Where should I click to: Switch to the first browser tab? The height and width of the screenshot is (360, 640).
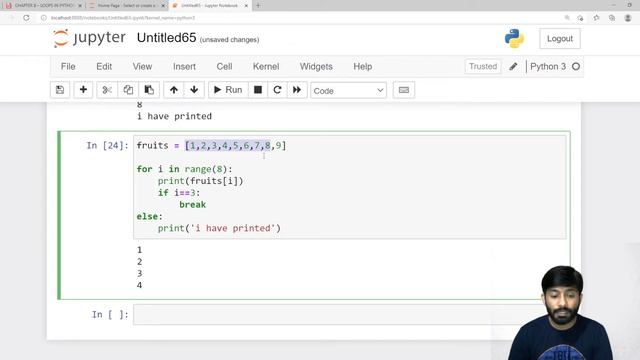click(x=43, y=6)
